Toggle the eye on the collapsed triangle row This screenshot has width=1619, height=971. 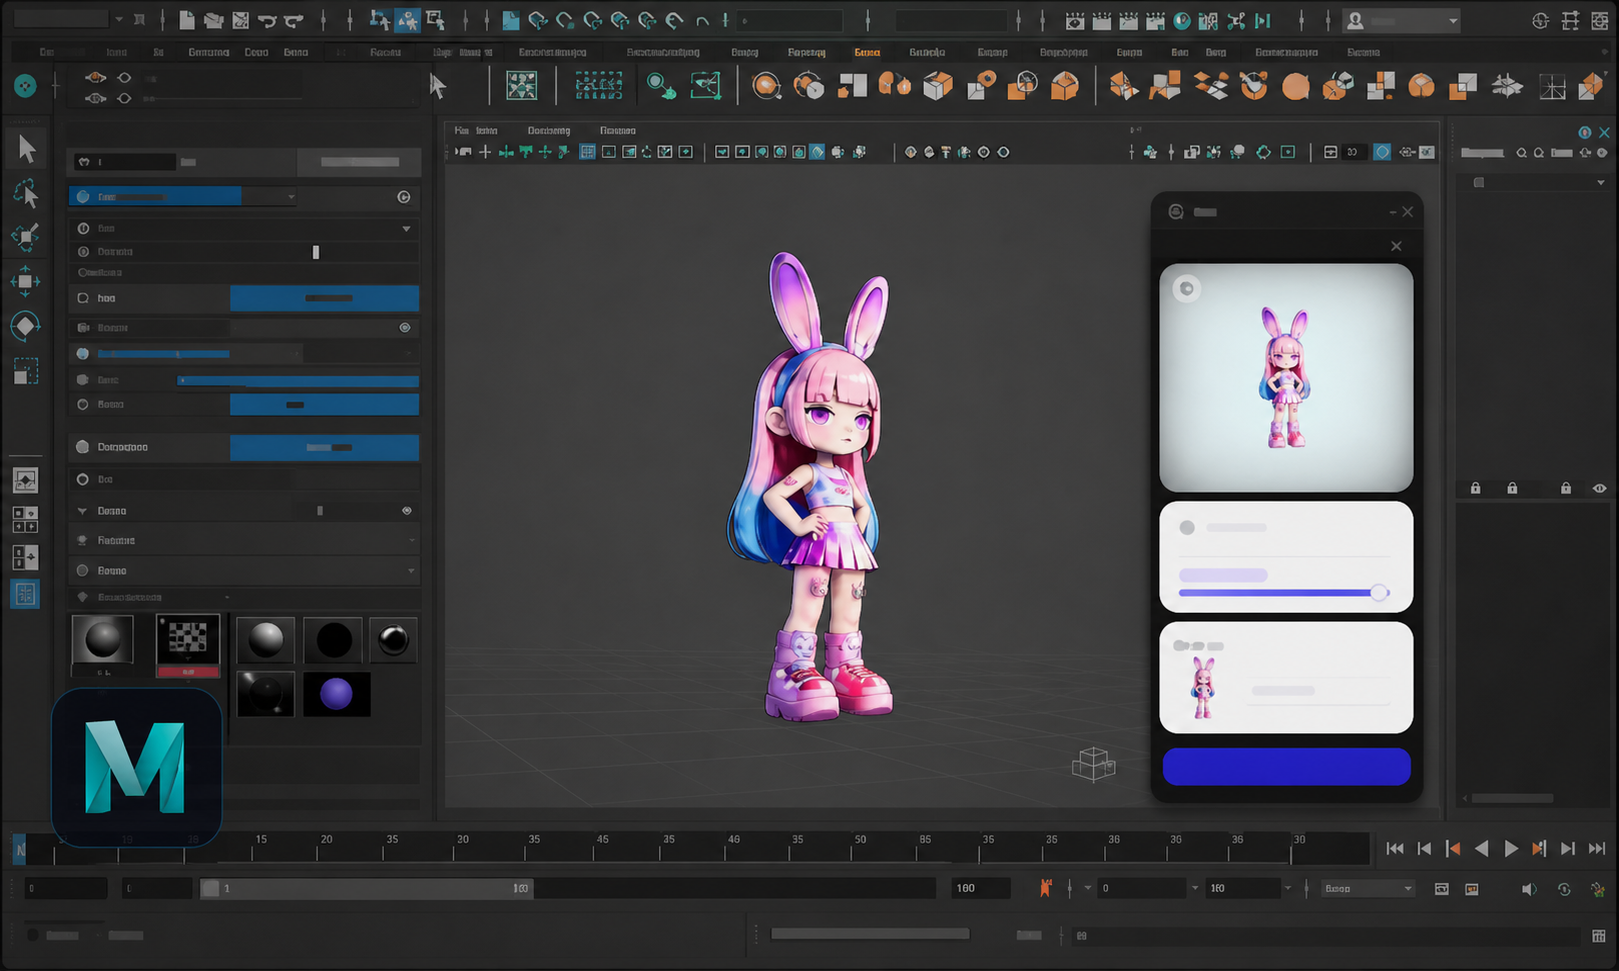(x=407, y=510)
